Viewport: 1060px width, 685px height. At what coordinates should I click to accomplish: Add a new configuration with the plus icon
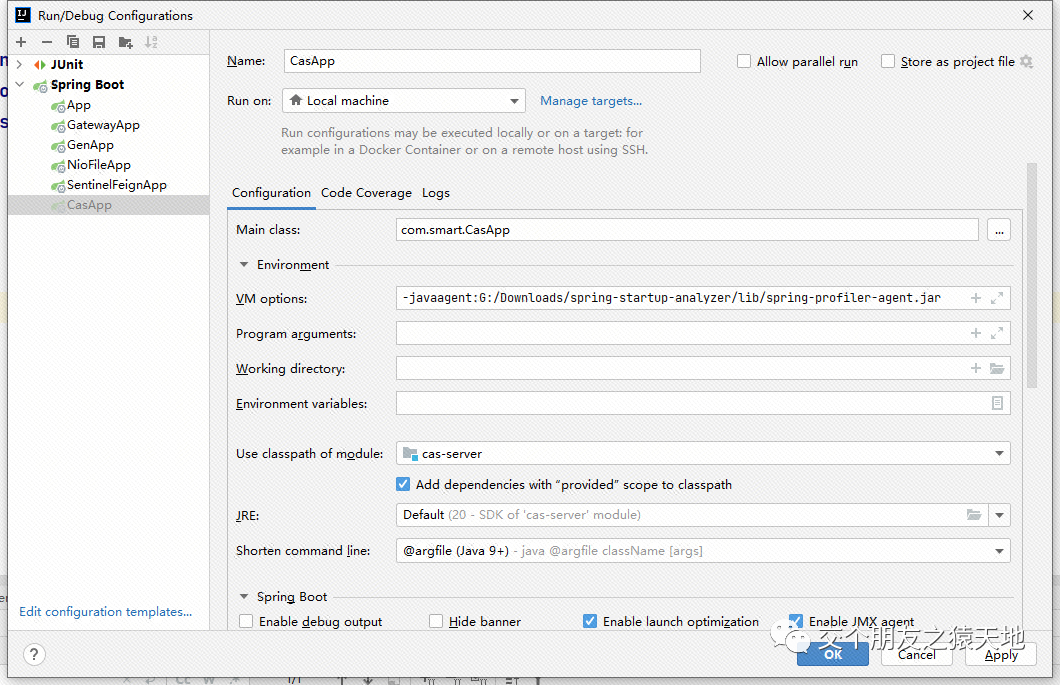[21, 42]
